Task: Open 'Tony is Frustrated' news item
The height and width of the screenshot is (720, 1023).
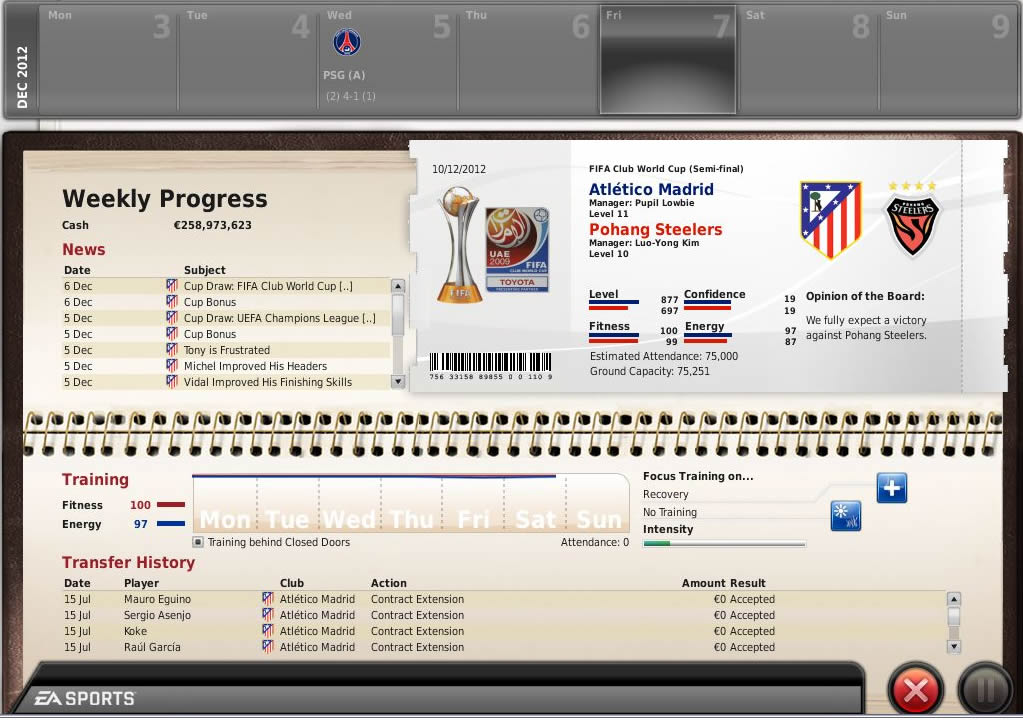Action: pos(227,350)
